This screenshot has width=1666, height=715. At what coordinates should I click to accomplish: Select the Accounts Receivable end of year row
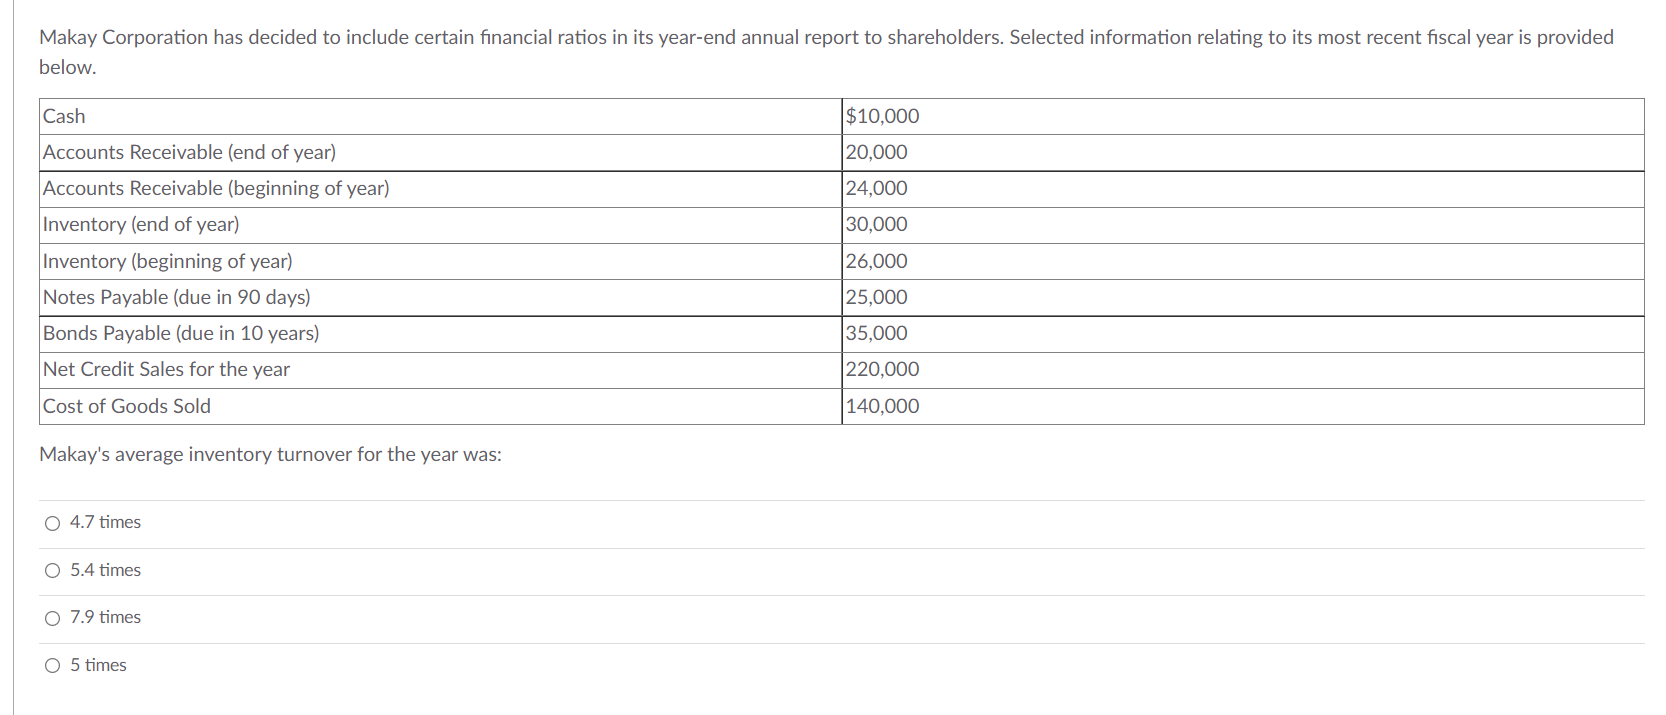tap(188, 152)
